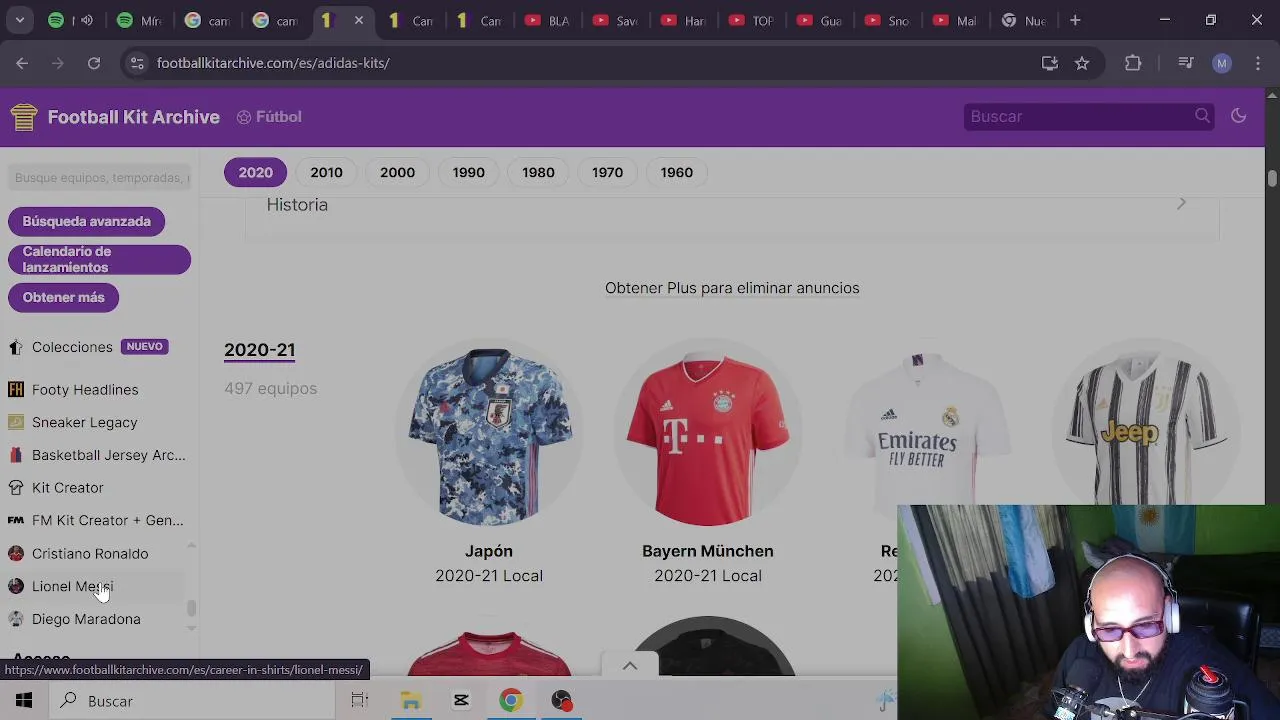Open the Fútbol sport selector
Screen dimensions: 1280x720
click(x=269, y=117)
